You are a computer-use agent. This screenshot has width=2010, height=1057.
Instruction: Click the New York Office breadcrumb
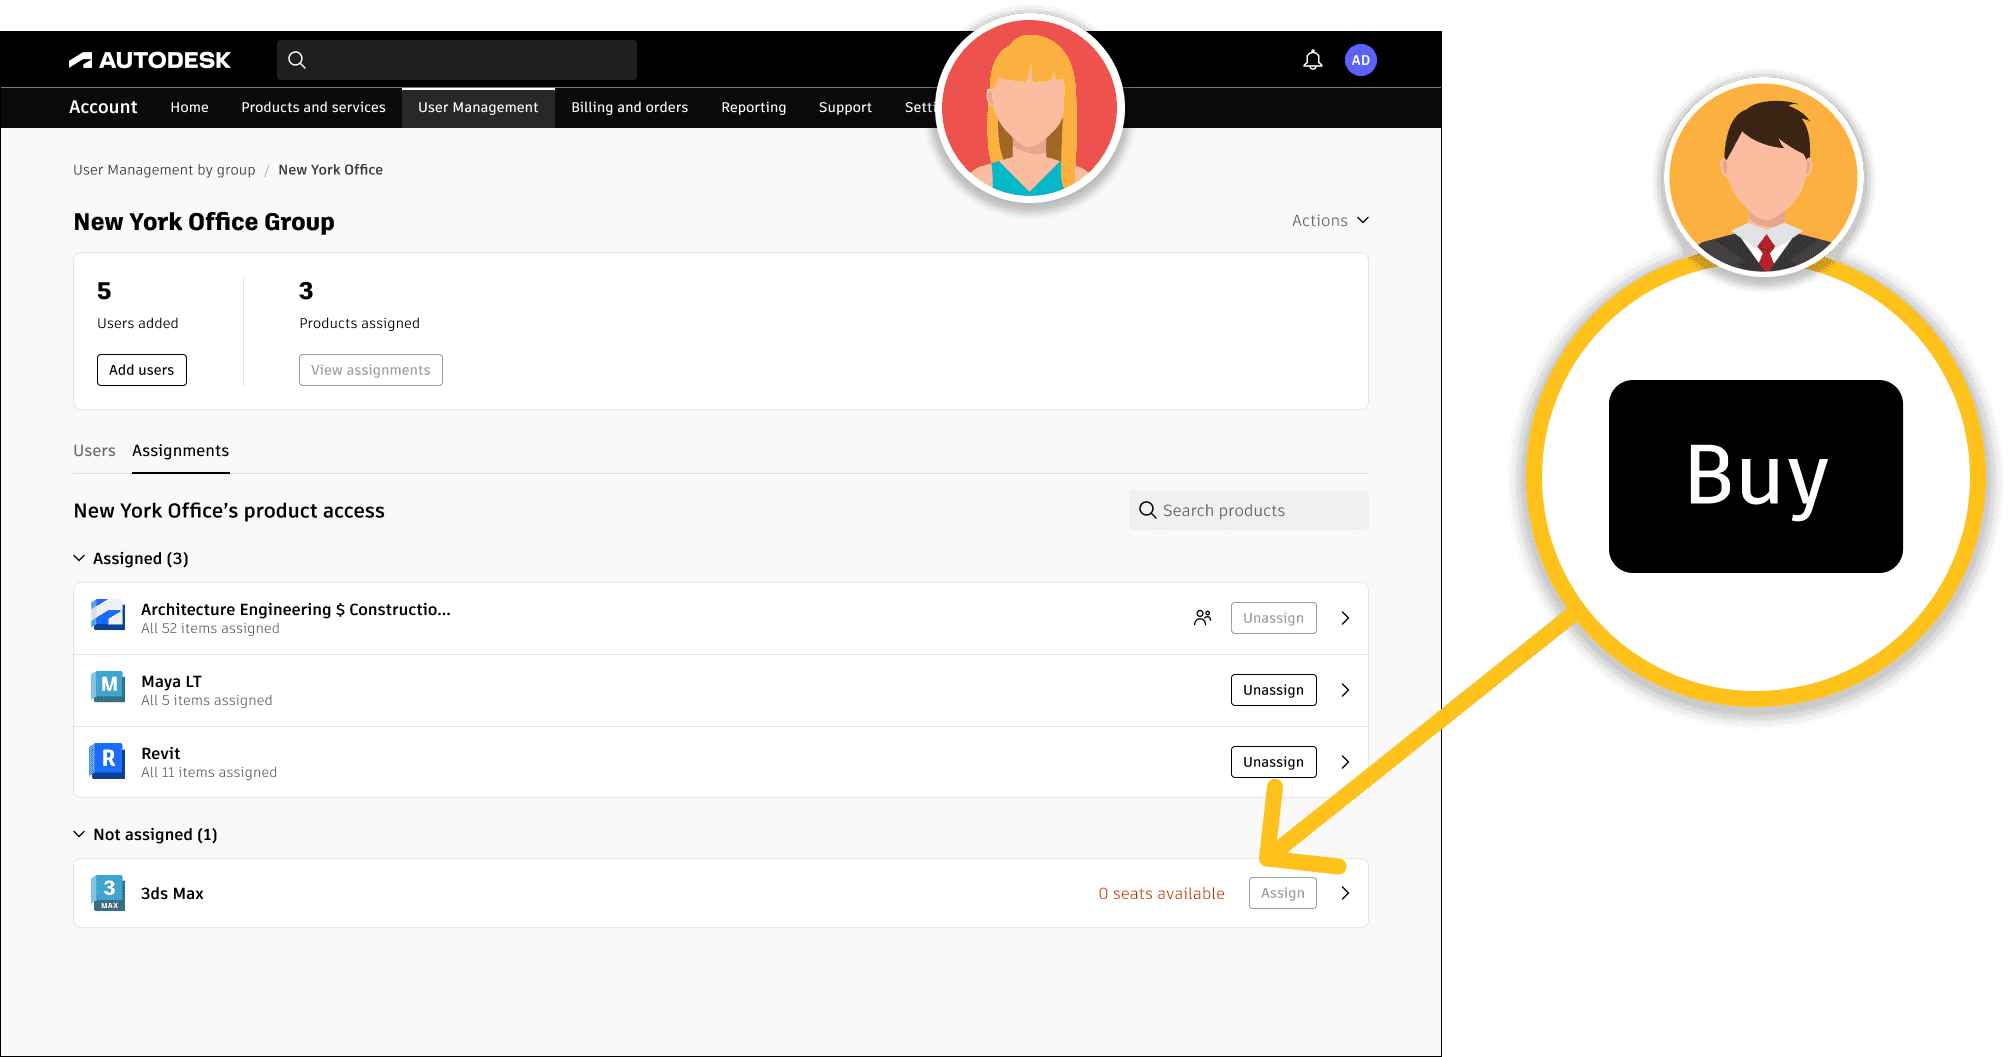click(330, 170)
